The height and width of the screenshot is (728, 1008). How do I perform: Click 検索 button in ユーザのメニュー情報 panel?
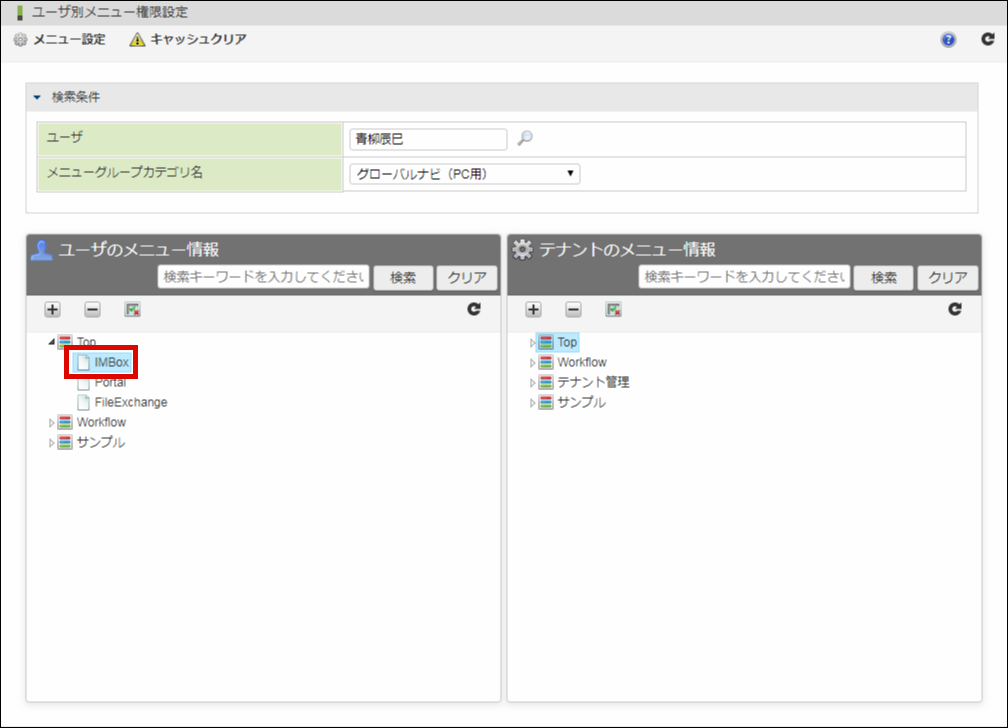[403, 277]
